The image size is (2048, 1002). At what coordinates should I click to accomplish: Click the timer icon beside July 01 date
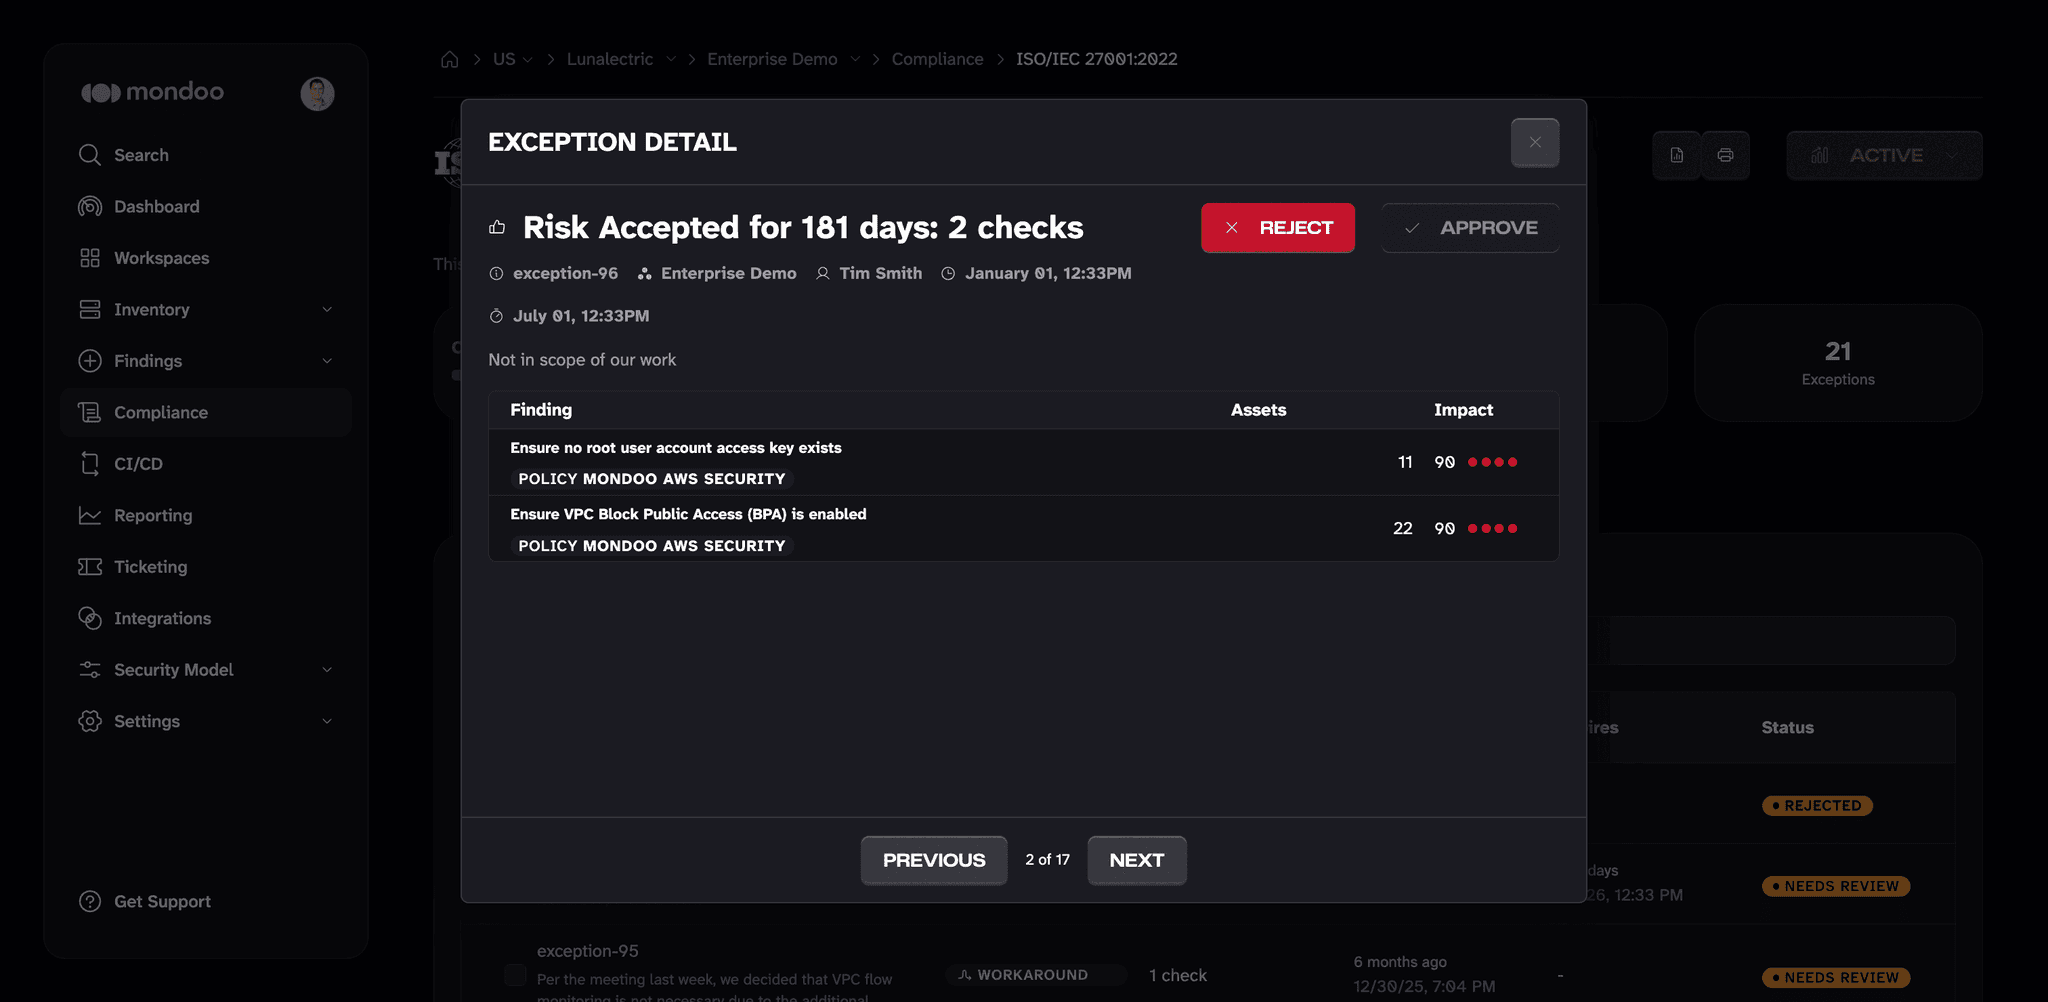pos(496,316)
